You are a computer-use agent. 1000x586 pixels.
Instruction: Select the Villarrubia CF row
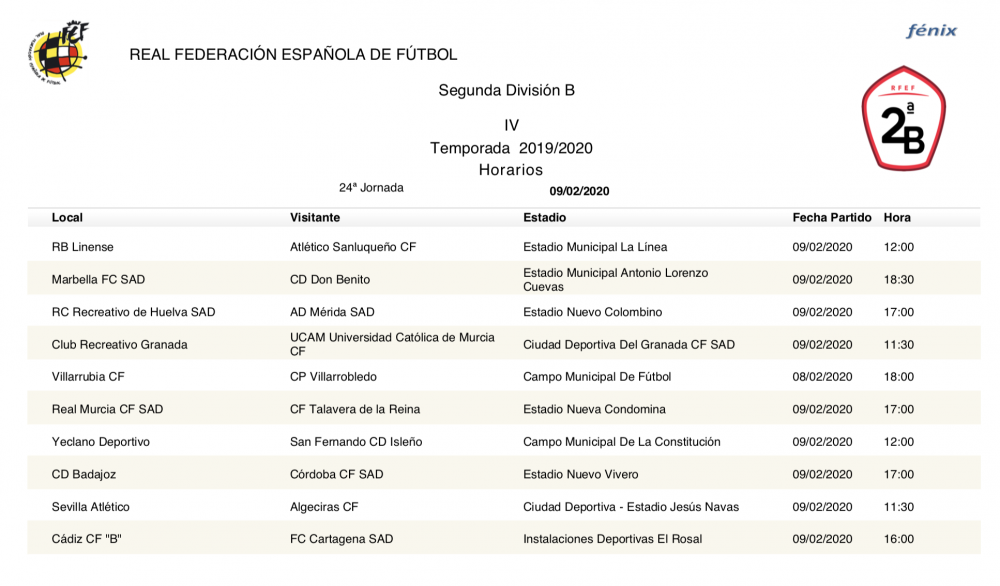pos(88,377)
